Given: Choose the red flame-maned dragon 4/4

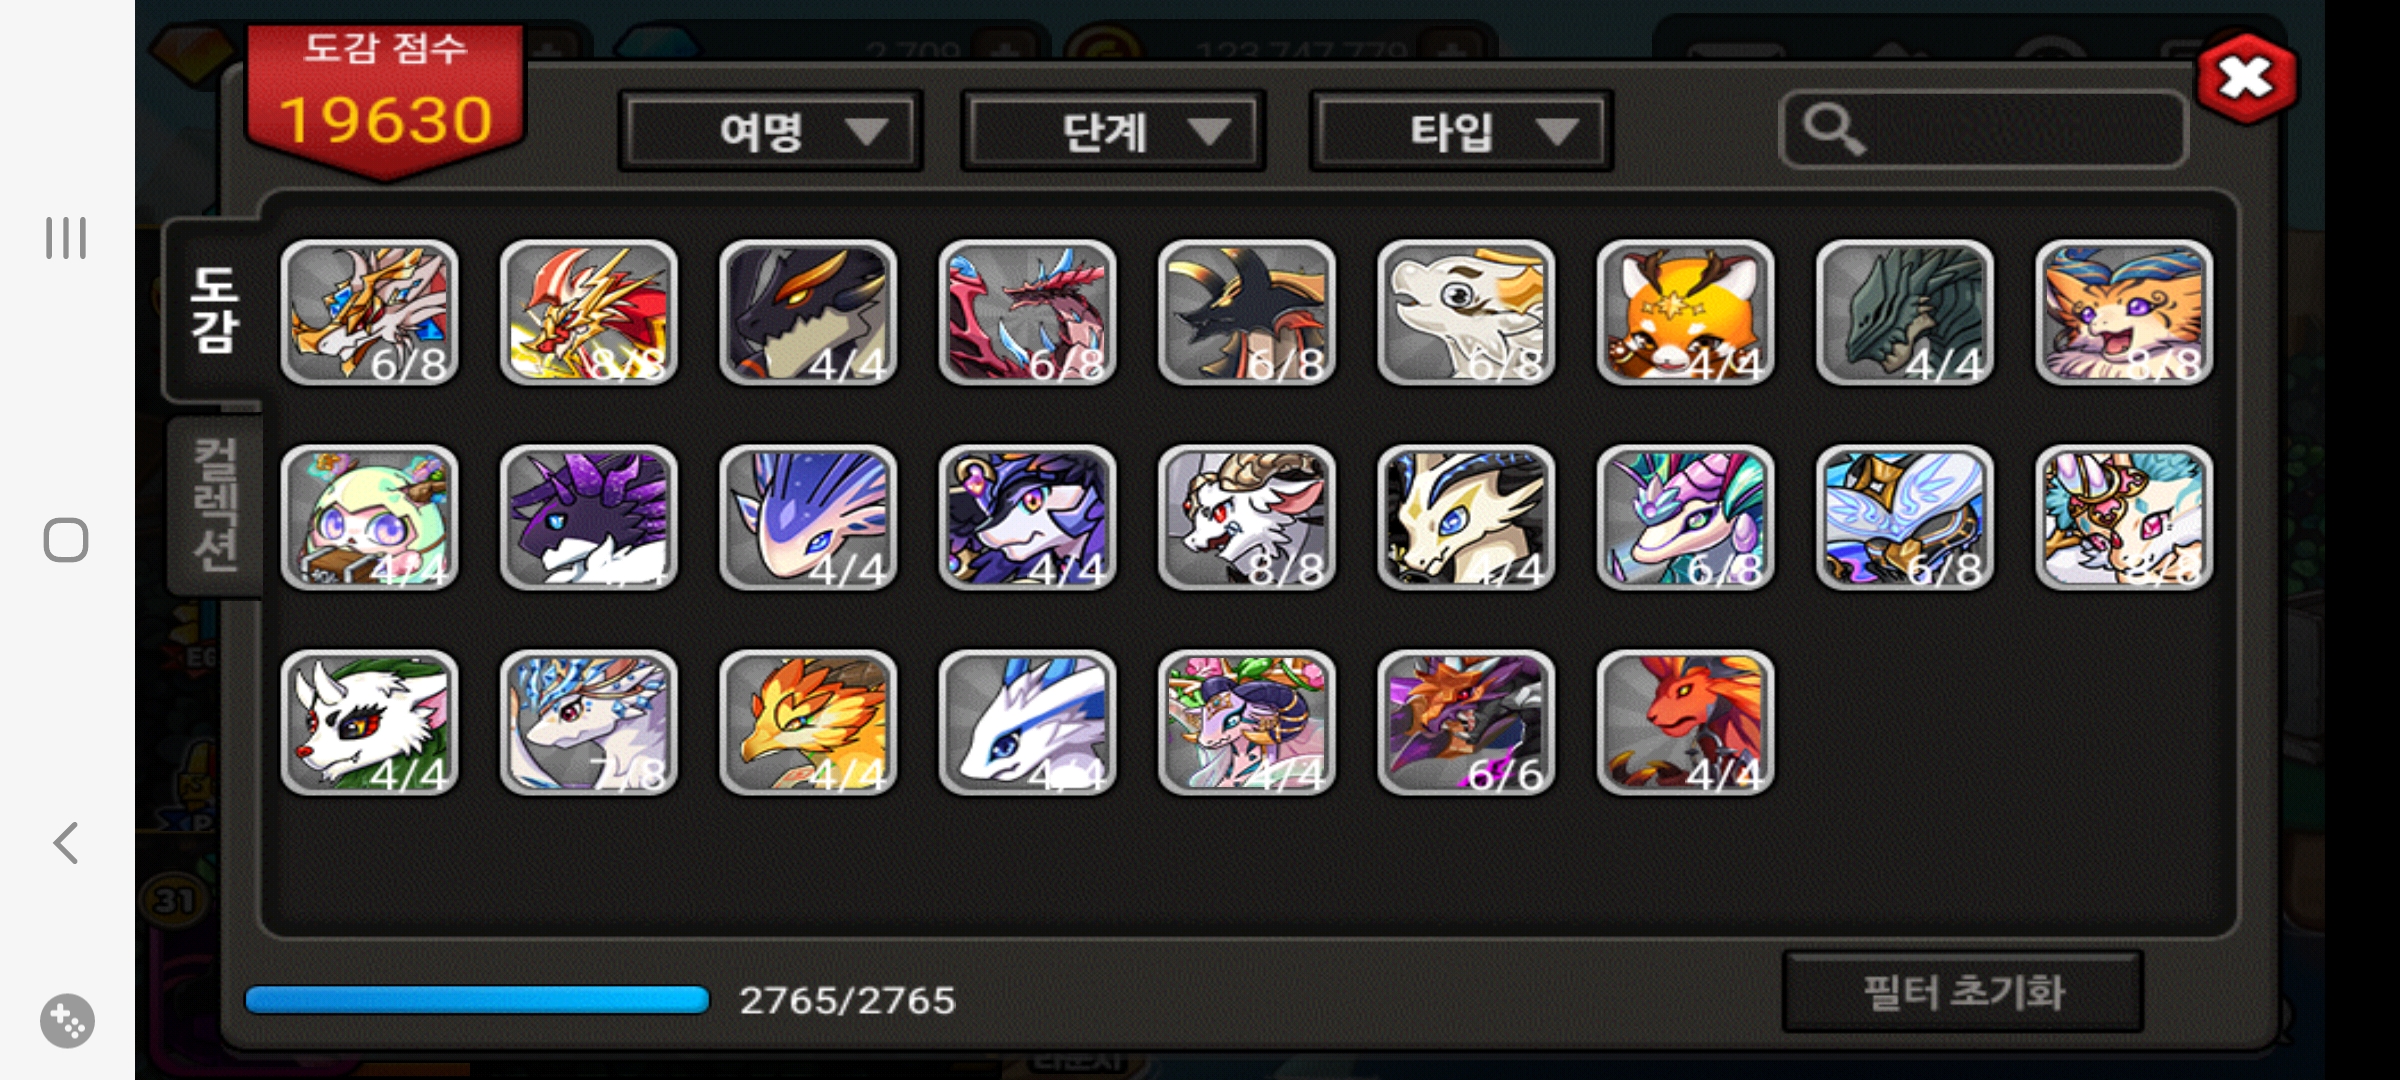Looking at the screenshot, I should tap(1685, 723).
